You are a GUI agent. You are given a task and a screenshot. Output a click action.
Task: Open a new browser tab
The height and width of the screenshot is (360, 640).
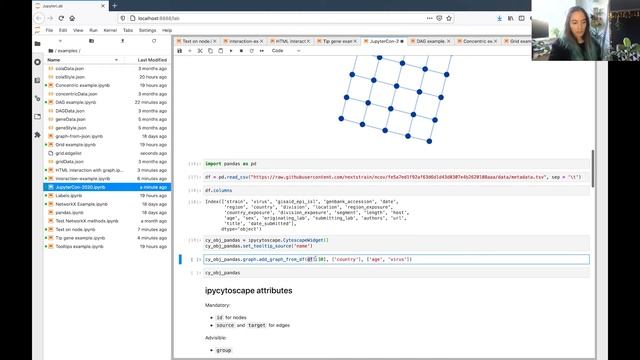tap(115, 6)
